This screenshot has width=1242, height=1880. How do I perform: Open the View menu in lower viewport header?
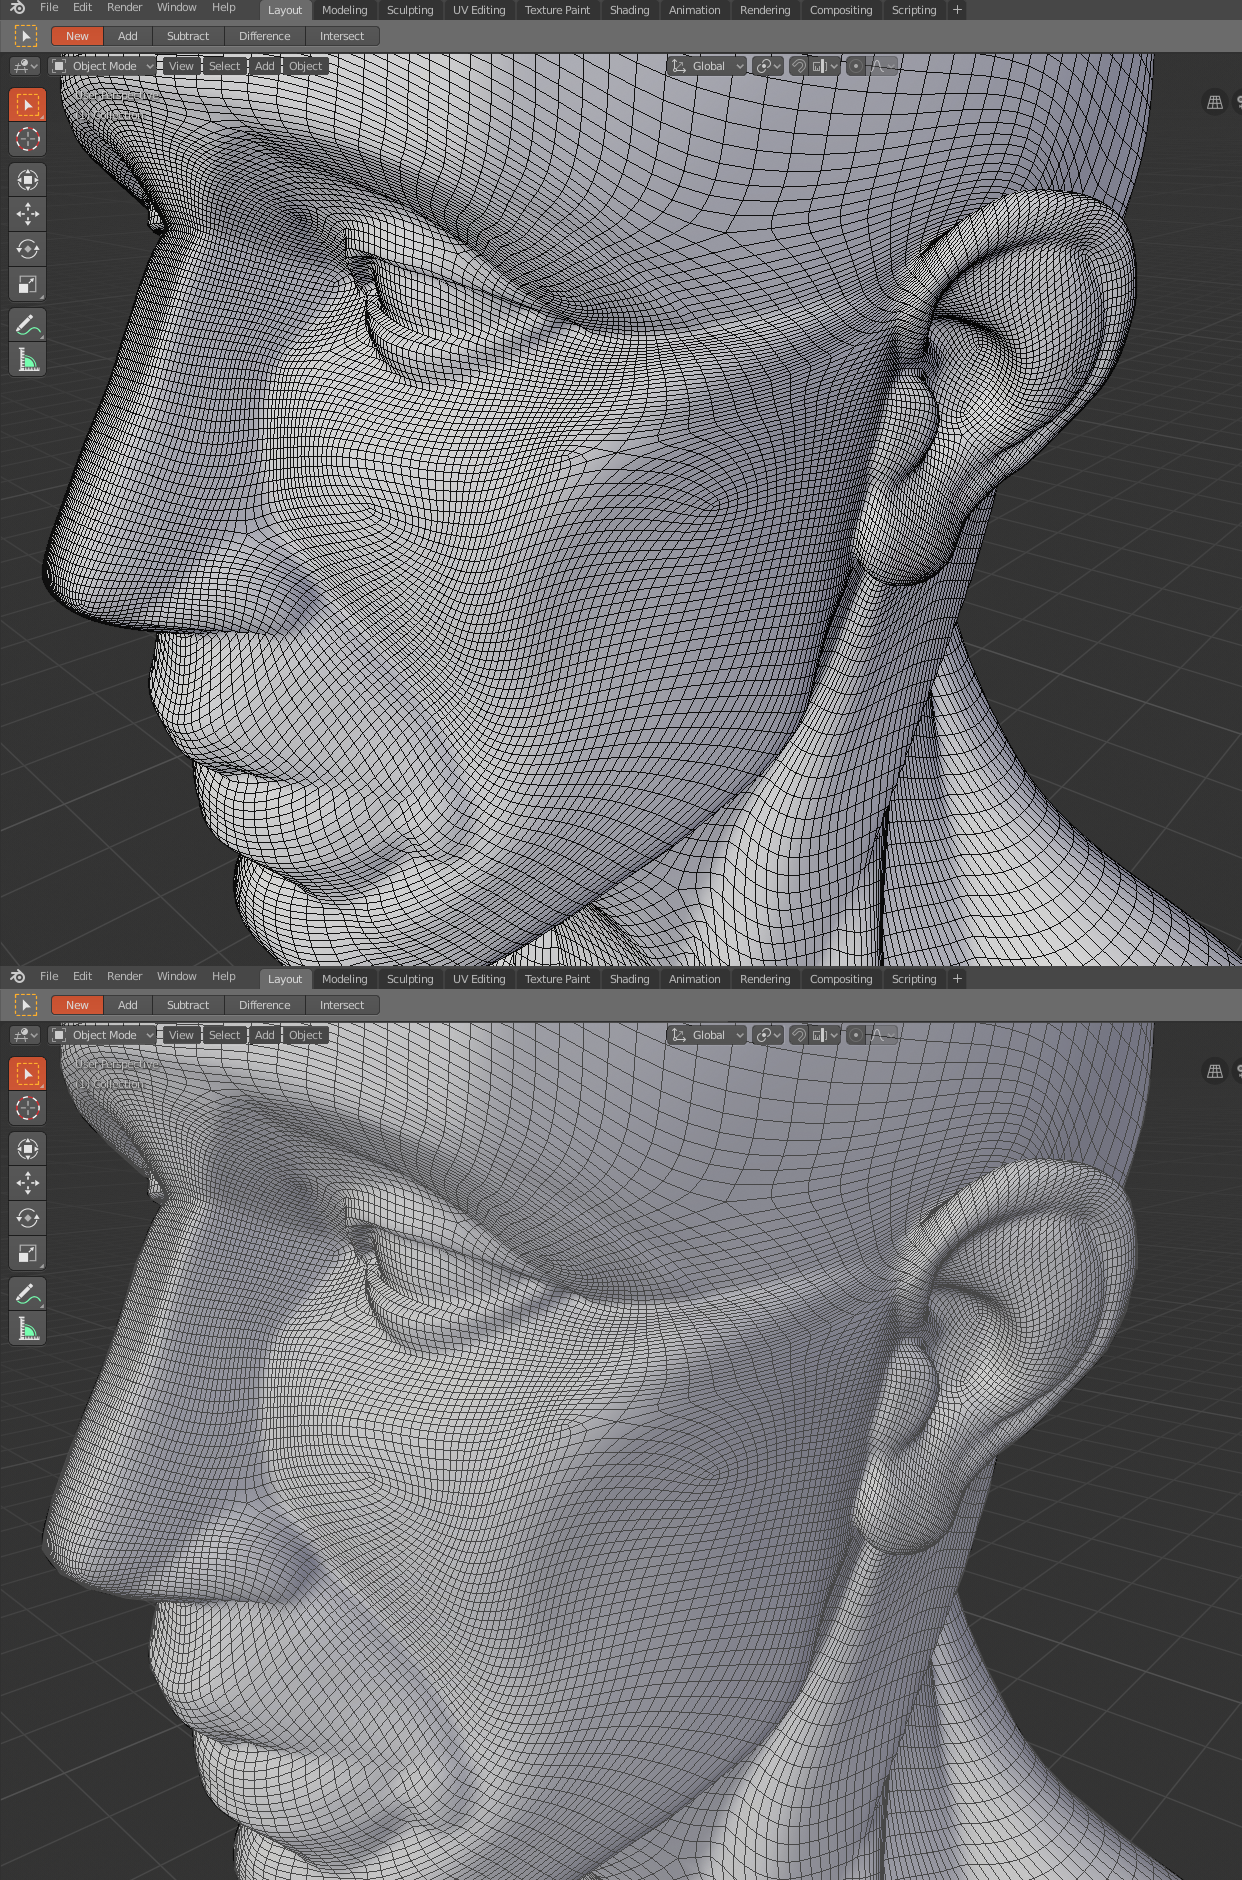pos(181,1035)
